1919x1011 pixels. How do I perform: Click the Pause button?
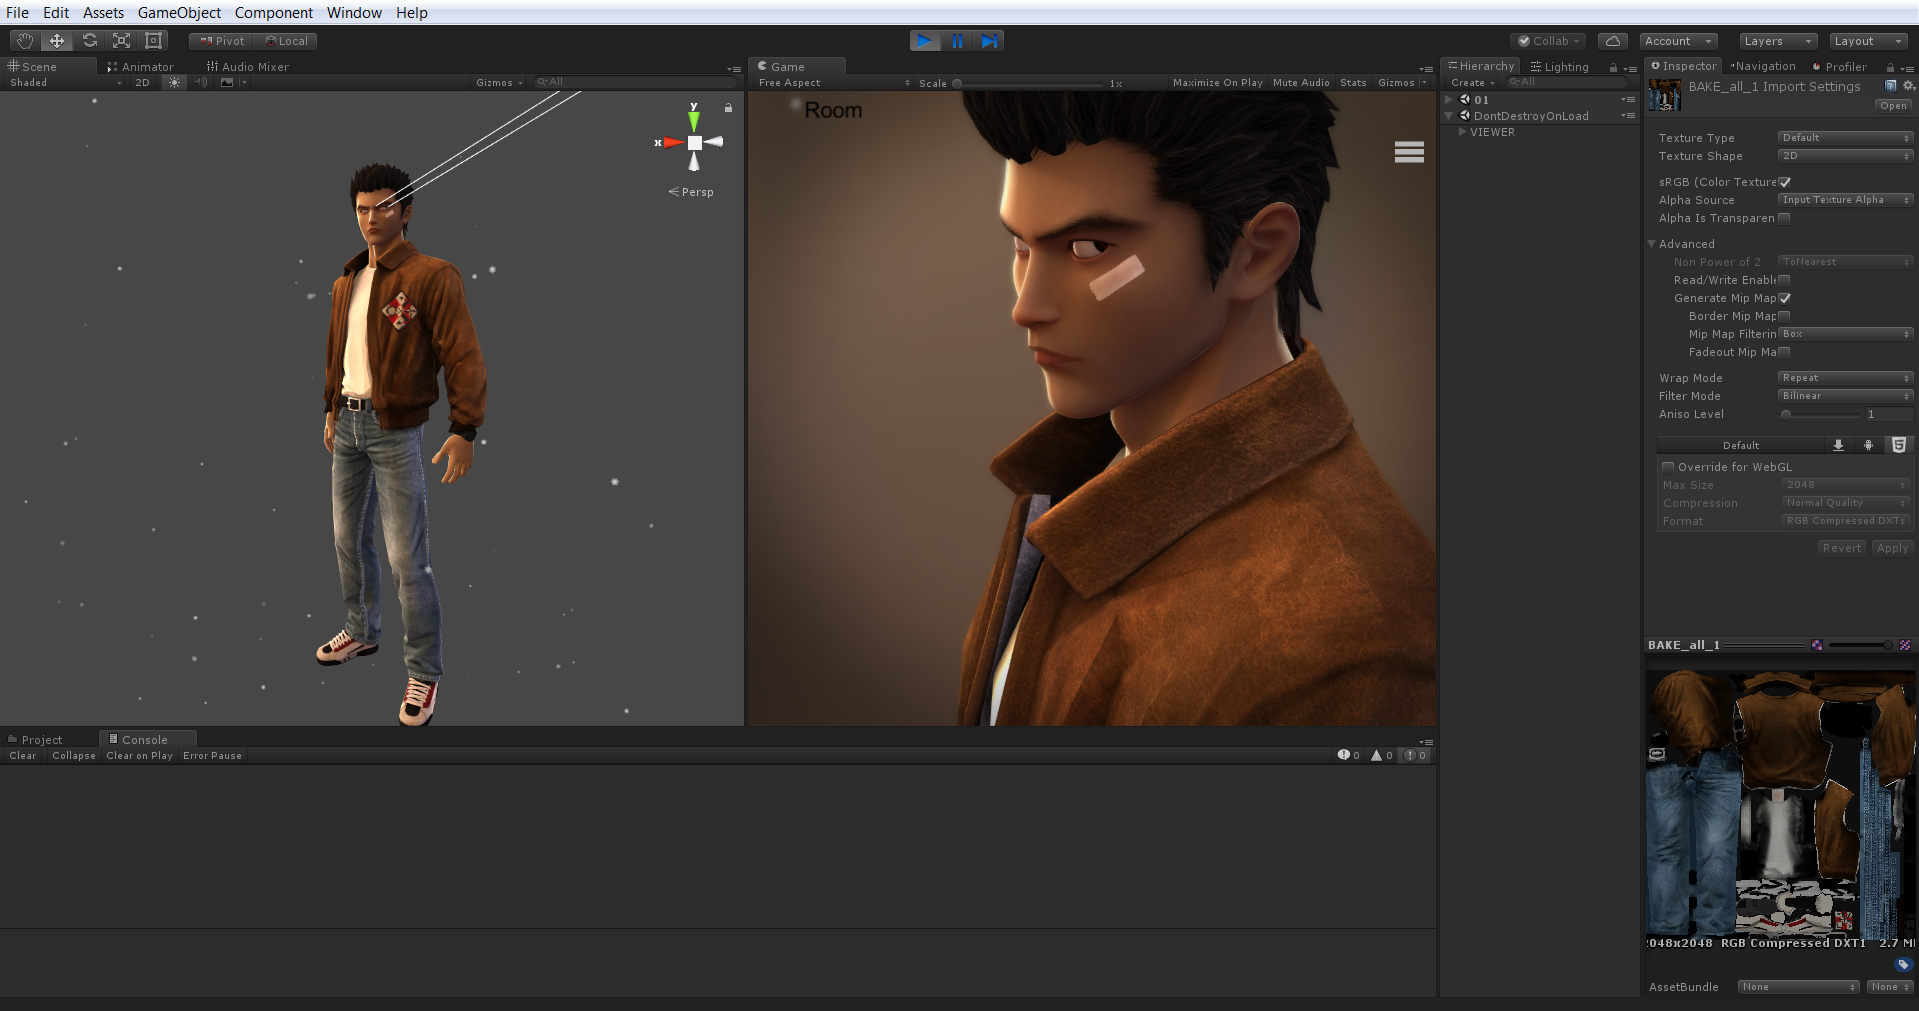(957, 41)
